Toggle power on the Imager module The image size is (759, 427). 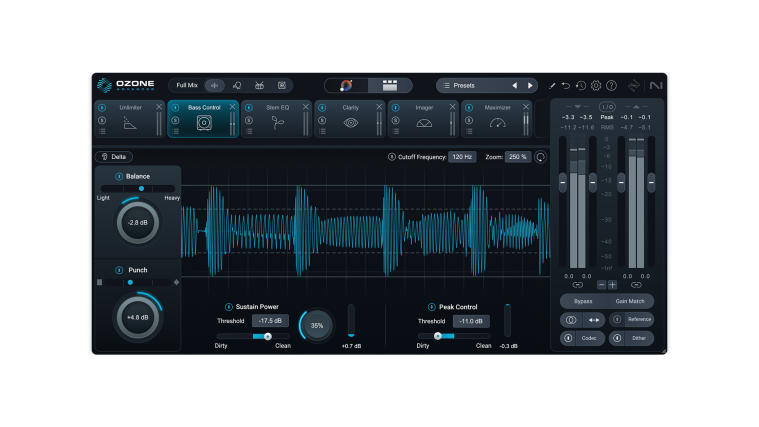(395, 107)
